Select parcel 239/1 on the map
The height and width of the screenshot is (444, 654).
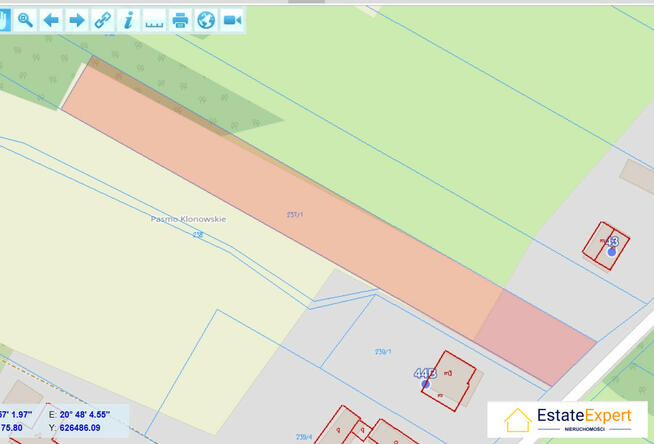(383, 352)
